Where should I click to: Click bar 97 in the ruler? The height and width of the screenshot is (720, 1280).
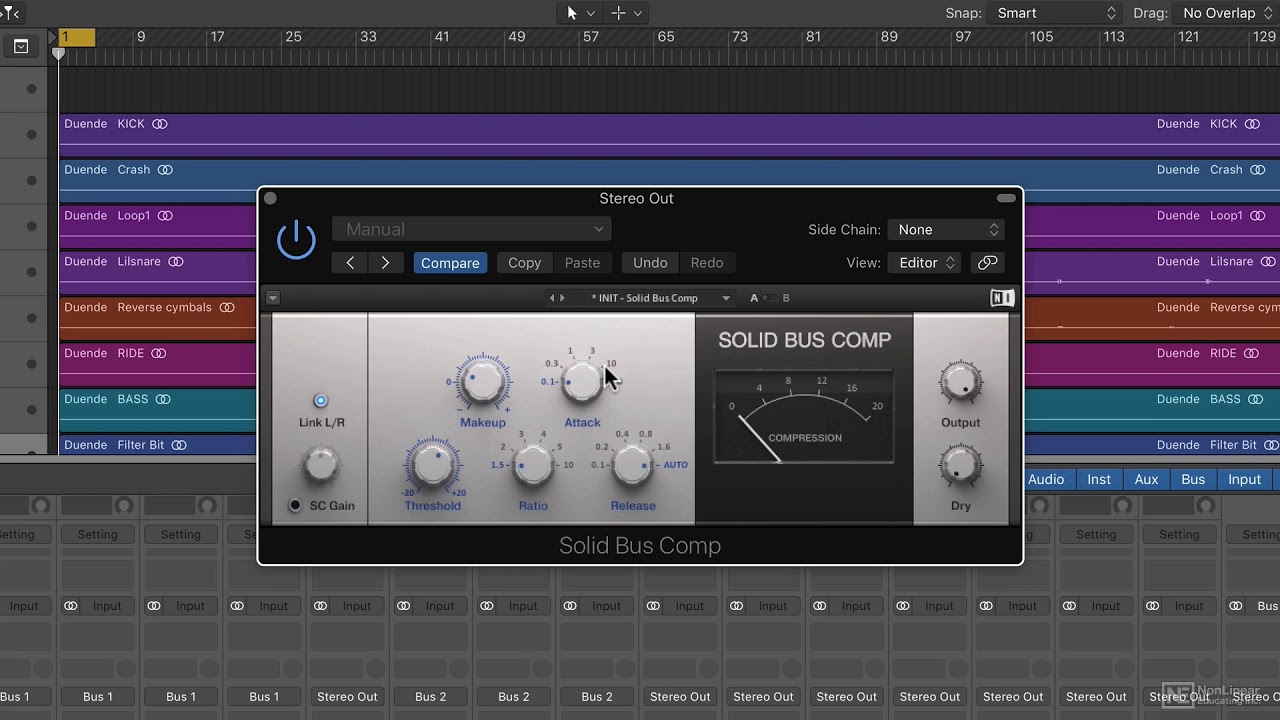click(x=963, y=37)
